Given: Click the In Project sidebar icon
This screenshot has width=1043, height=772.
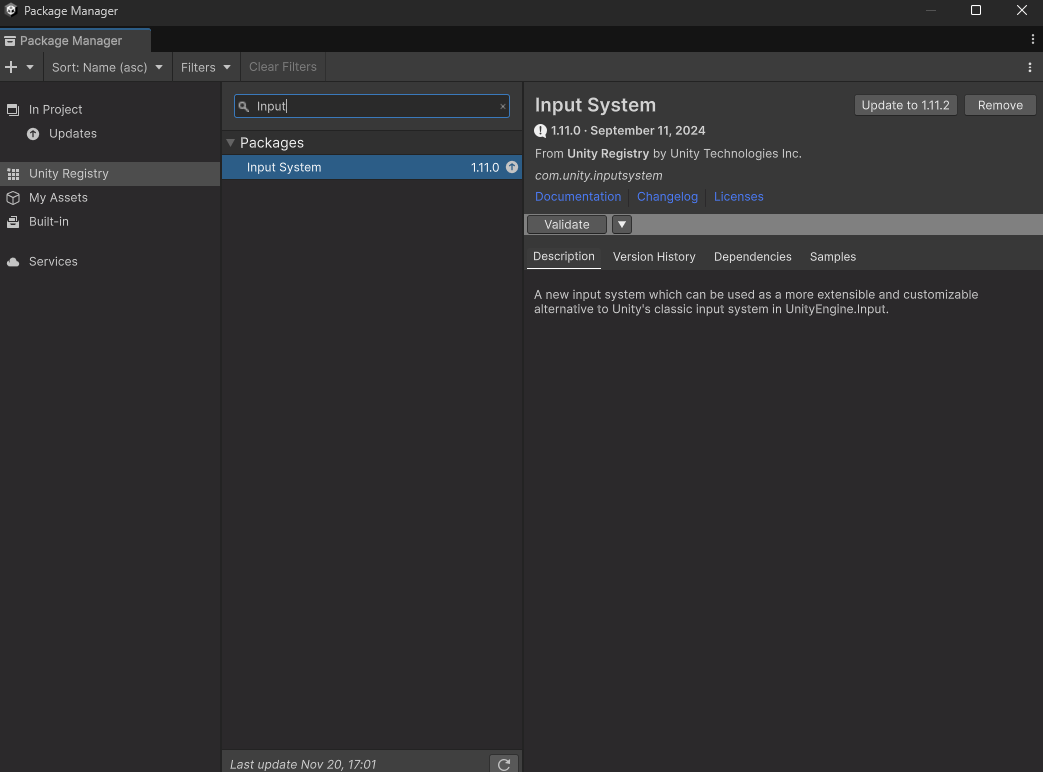Looking at the screenshot, I should (13, 110).
